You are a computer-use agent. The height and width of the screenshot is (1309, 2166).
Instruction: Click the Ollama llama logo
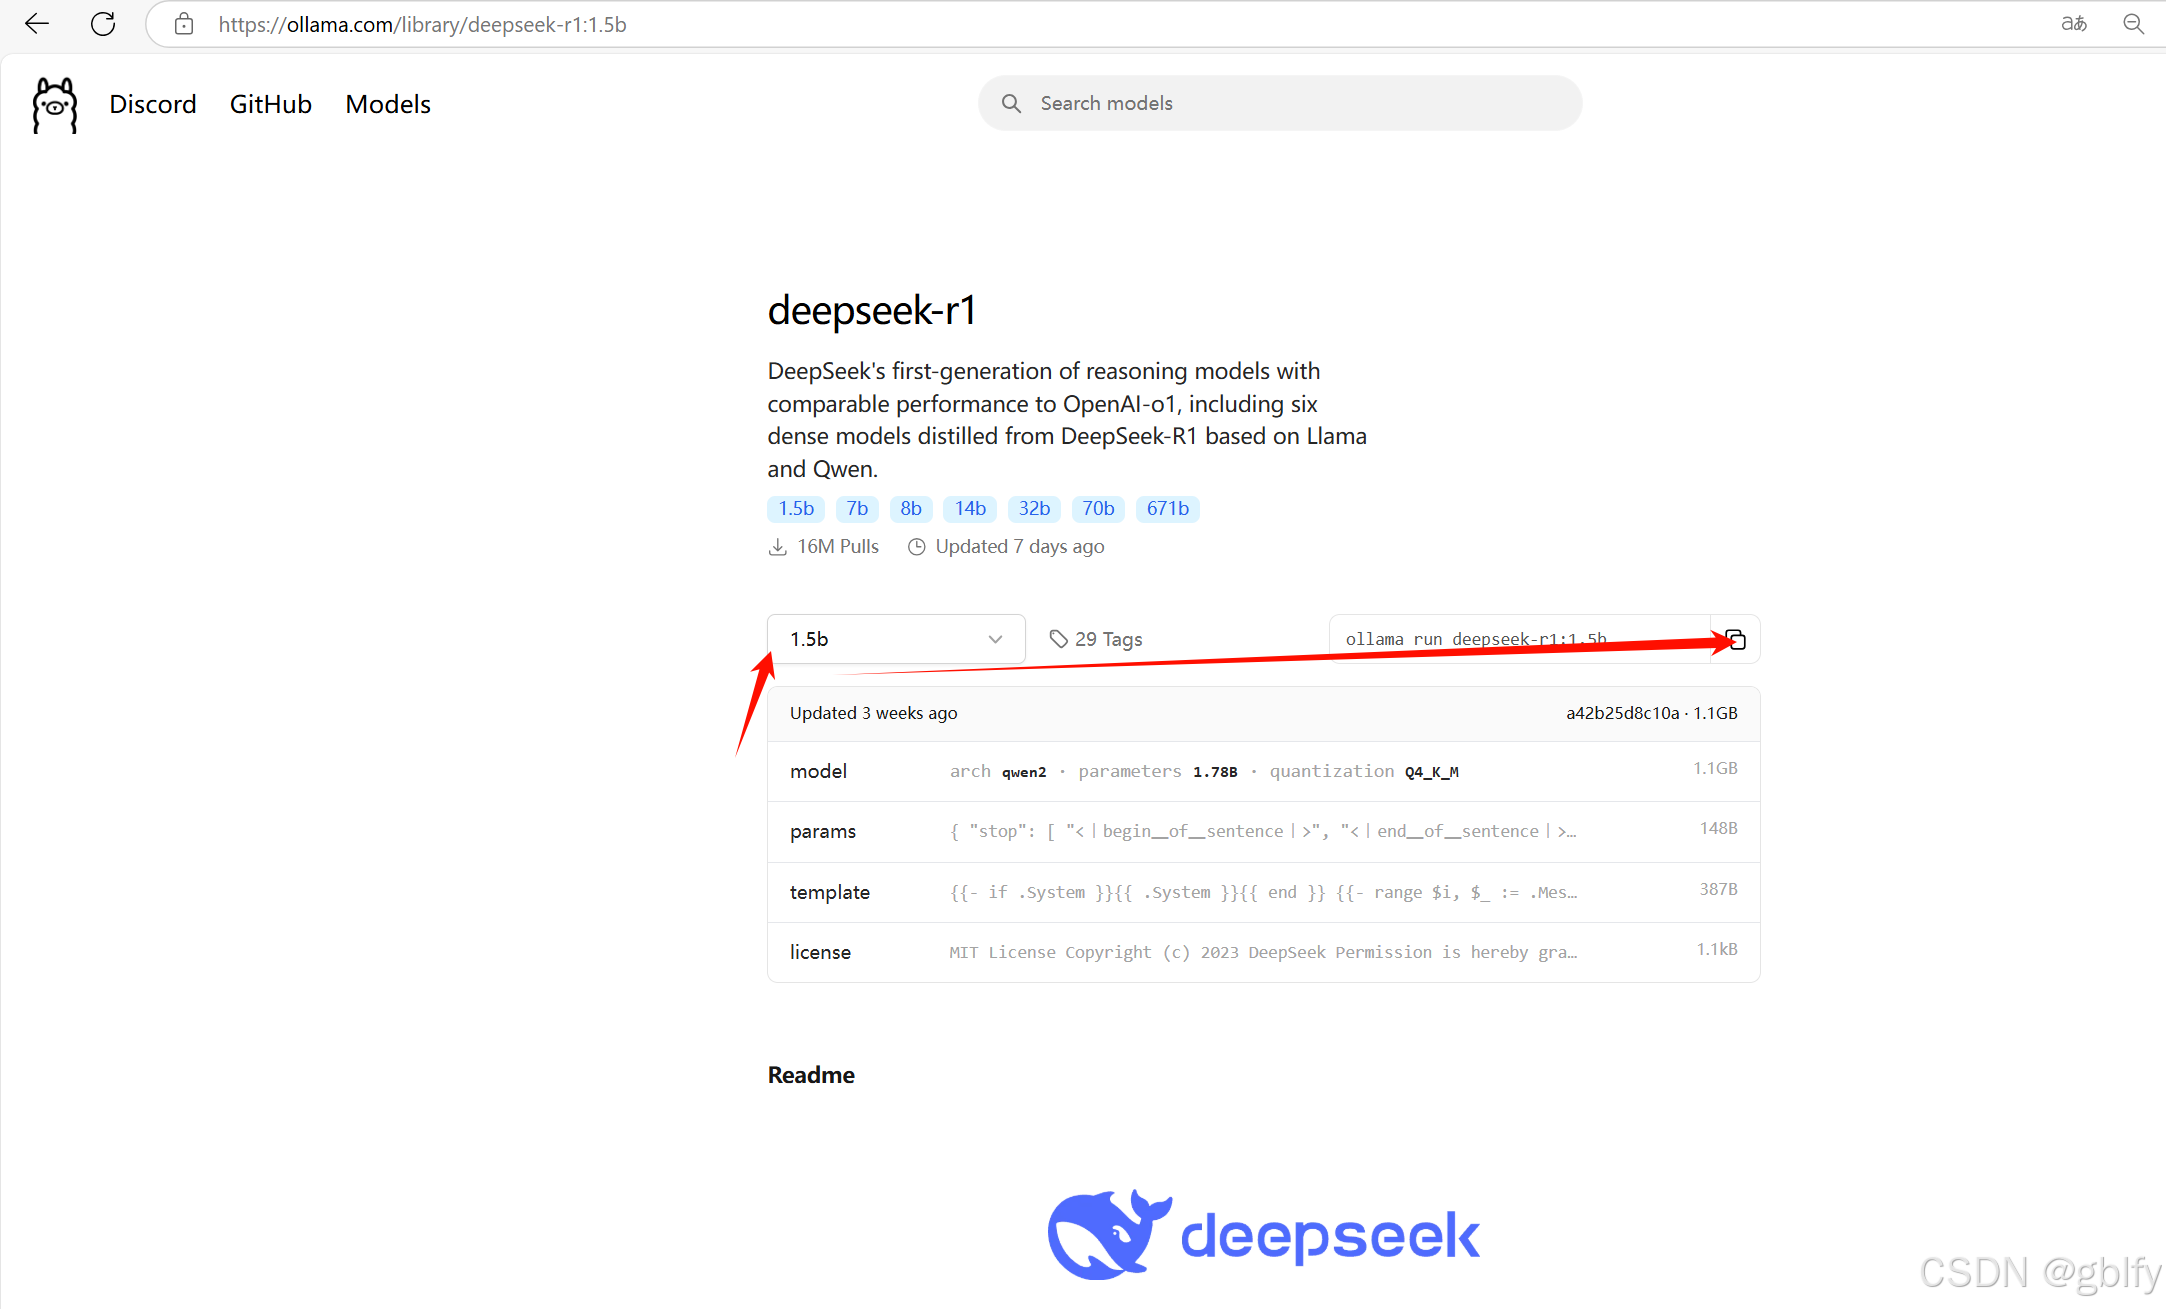(54, 104)
